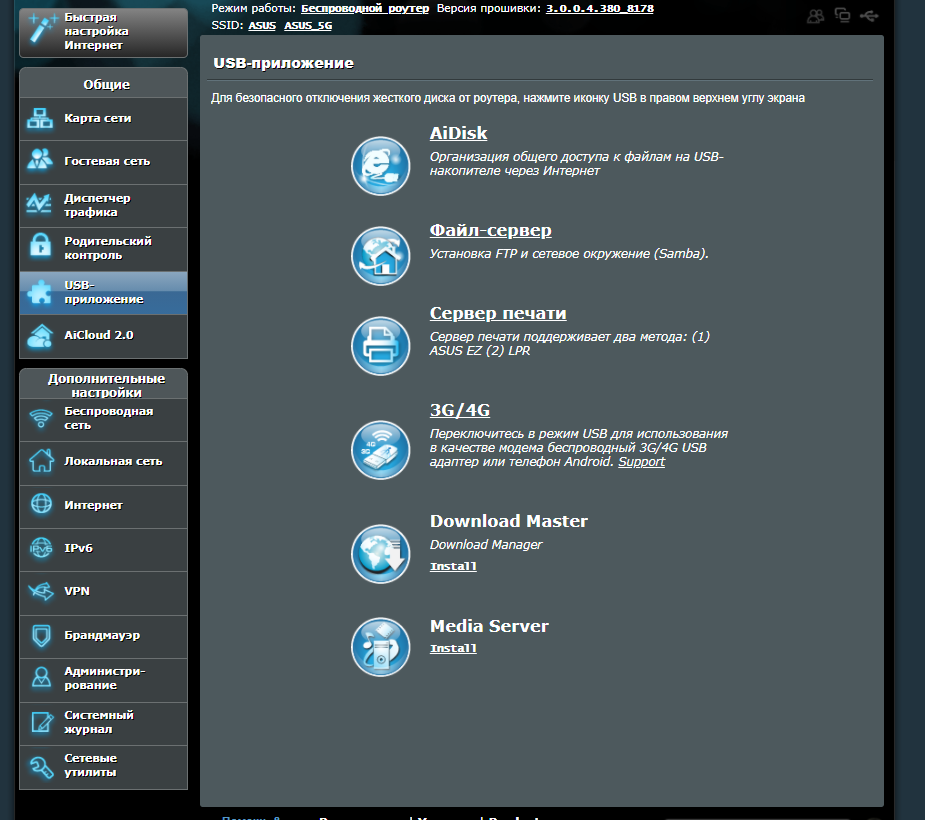The image size is (925, 820).
Task: Open Беспроводная сеть settings
Action: click(x=103, y=418)
